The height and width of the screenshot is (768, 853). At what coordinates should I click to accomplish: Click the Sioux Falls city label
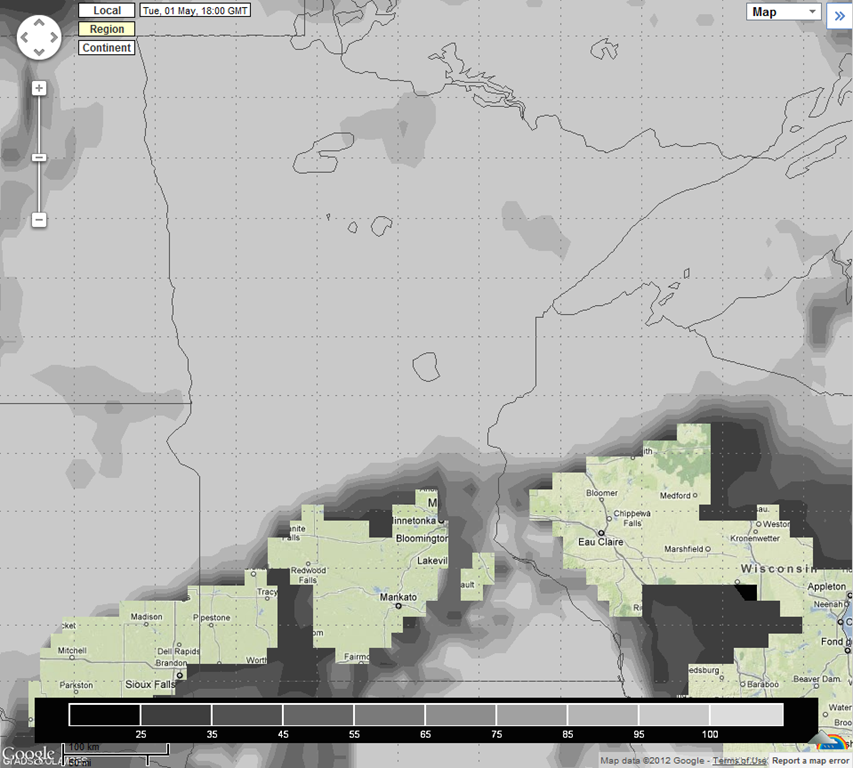click(150, 684)
